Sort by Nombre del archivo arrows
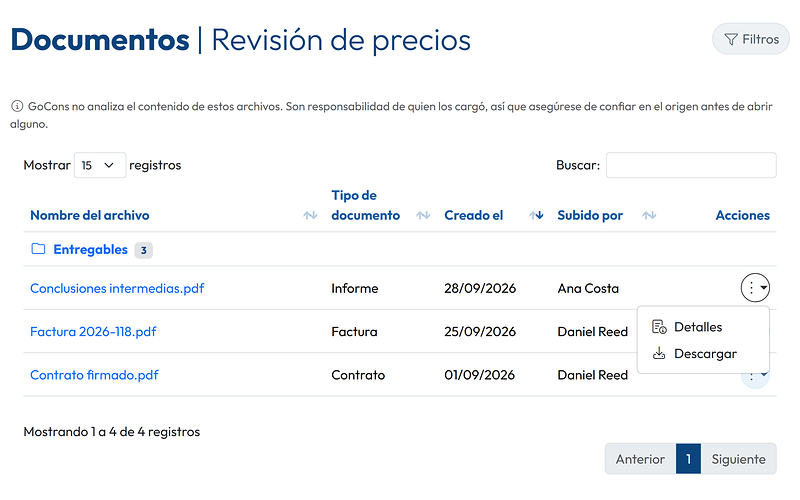The image size is (800, 500). coord(310,215)
